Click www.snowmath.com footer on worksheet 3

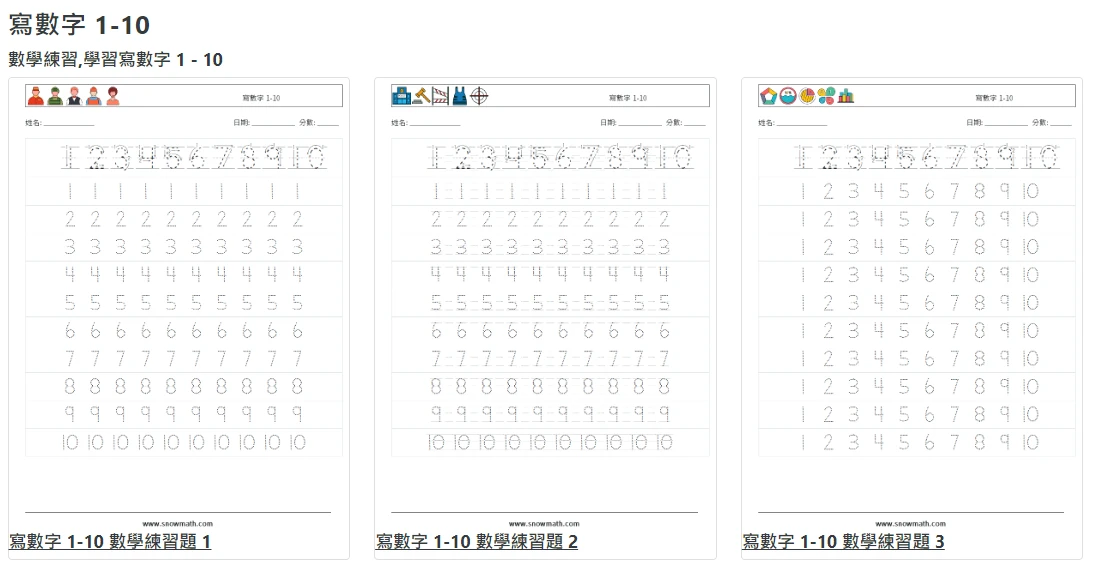(911, 523)
